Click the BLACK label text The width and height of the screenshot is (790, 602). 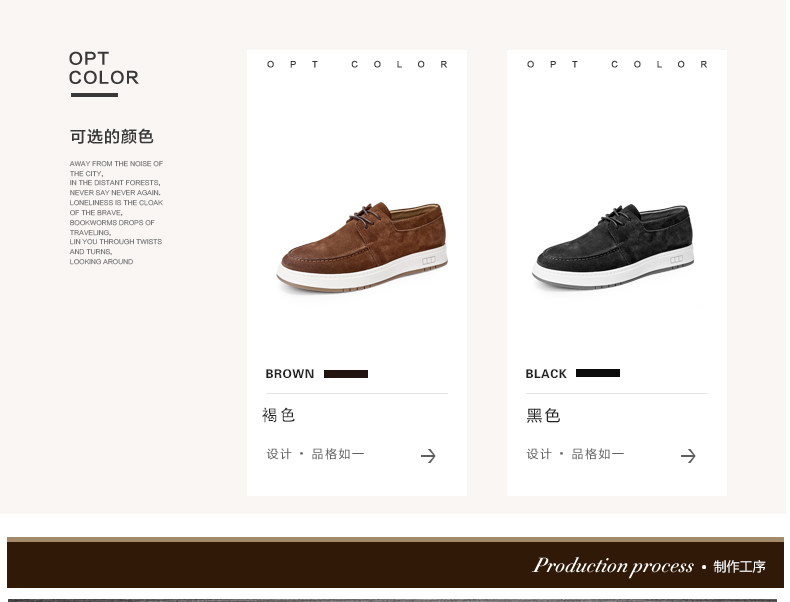(546, 374)
